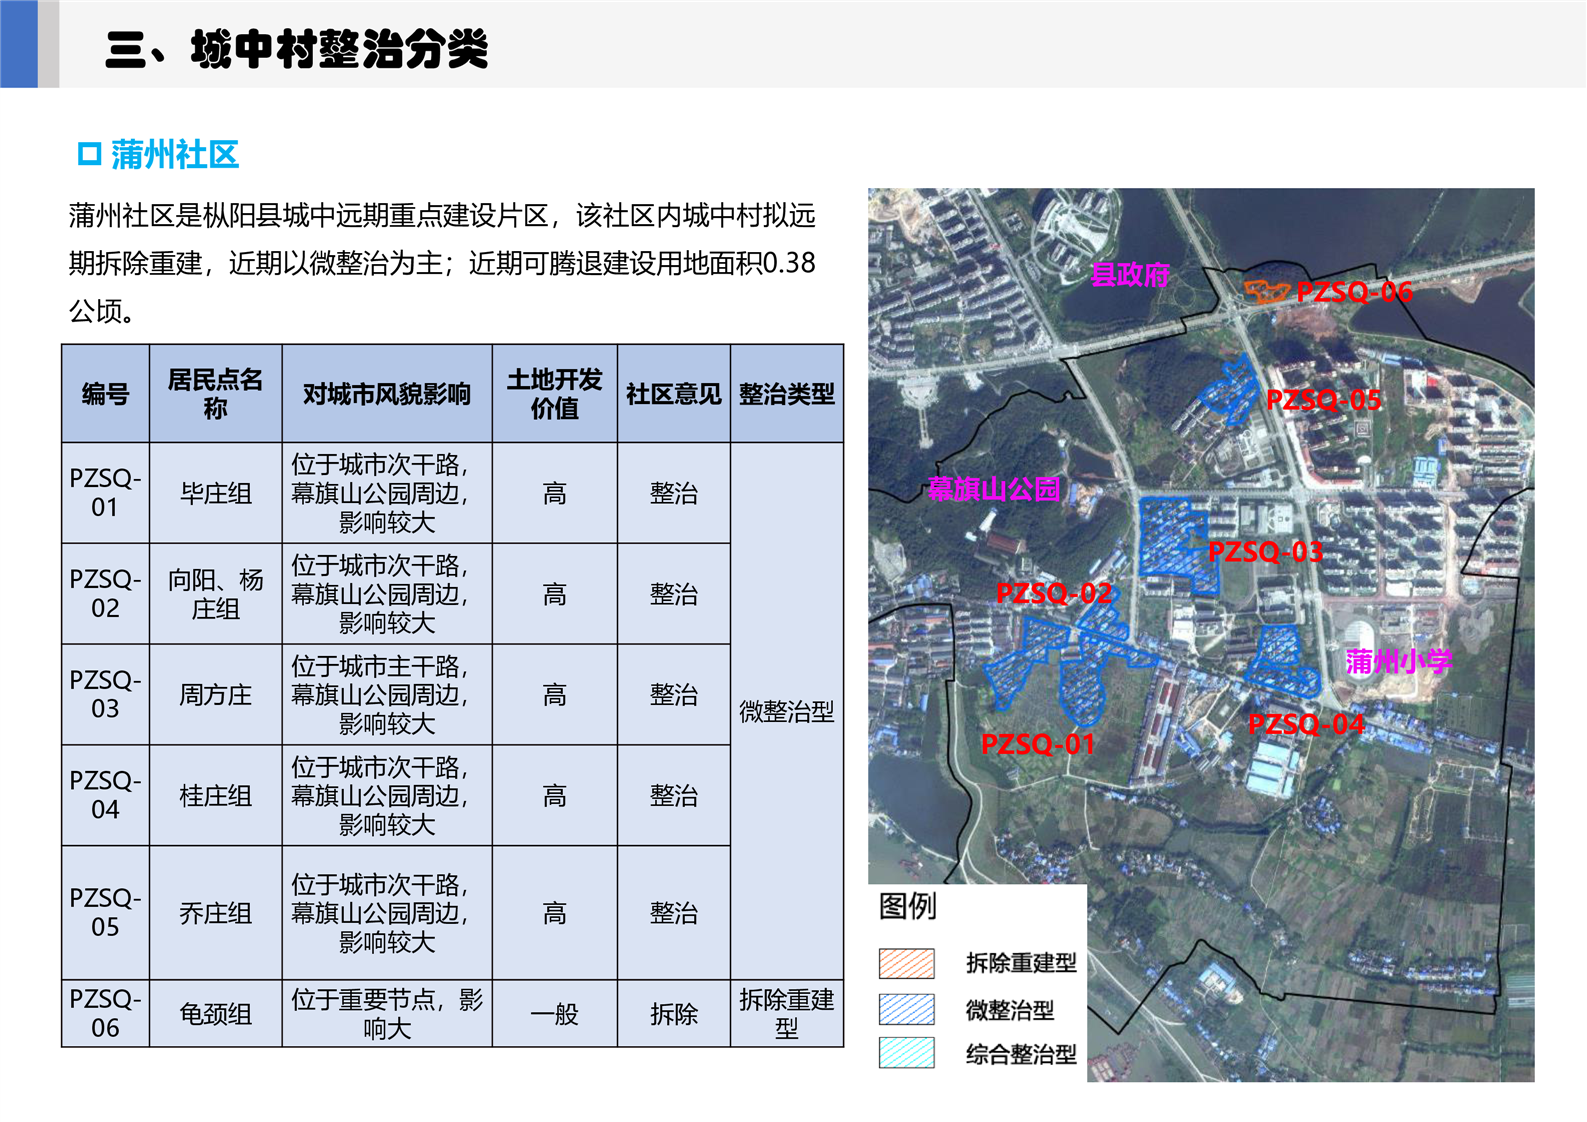Click the intro paragraph starting 蒲州社区是枞阳县
The height and width of the screenshot is (1122, 1587).
click(442, 263)
